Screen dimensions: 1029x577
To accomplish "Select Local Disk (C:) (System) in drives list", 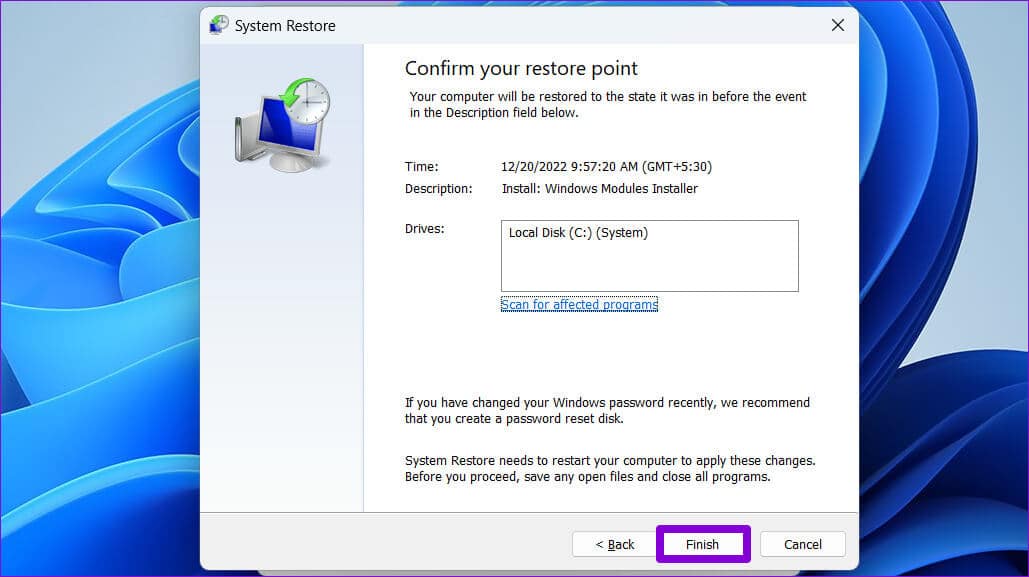I will [578, 232].
